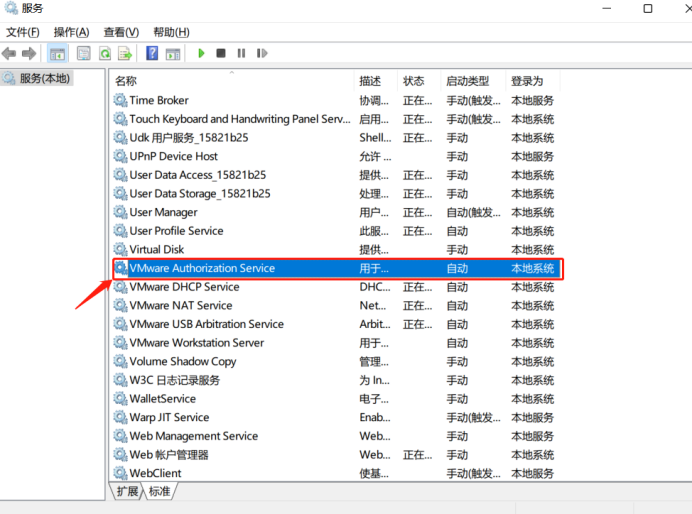Select the Udk 用户服务_15821b25 row
Screen dimensions: 692x514
pos(337,138)
